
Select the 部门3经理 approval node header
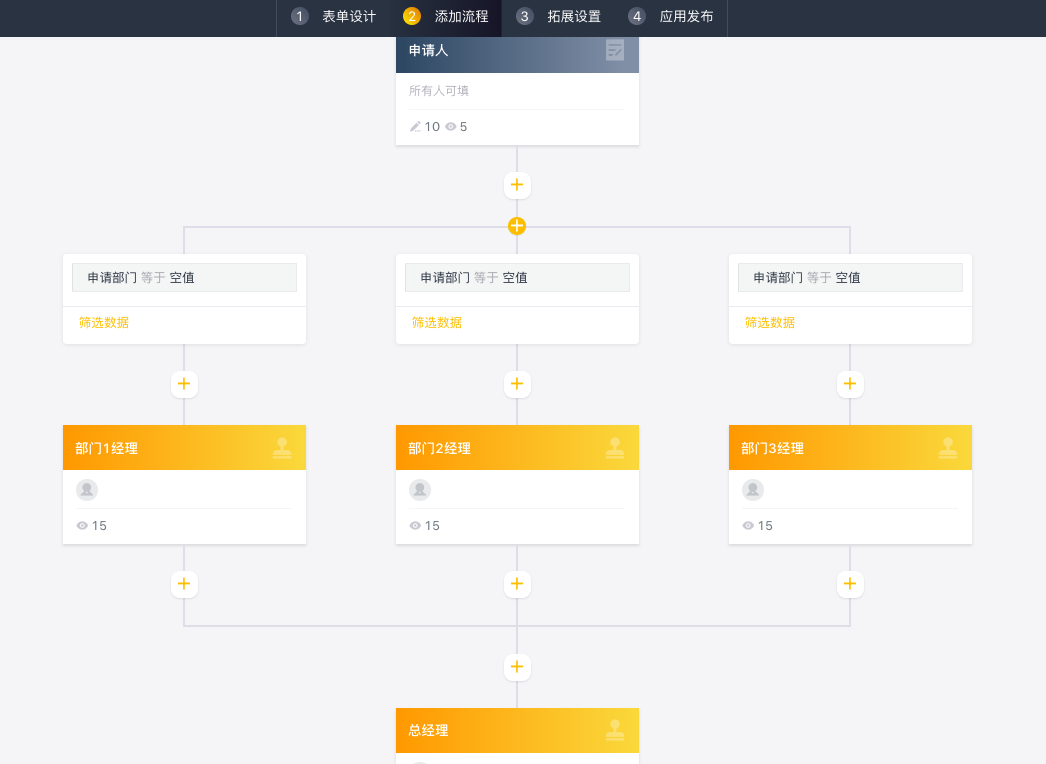[850, 448]
